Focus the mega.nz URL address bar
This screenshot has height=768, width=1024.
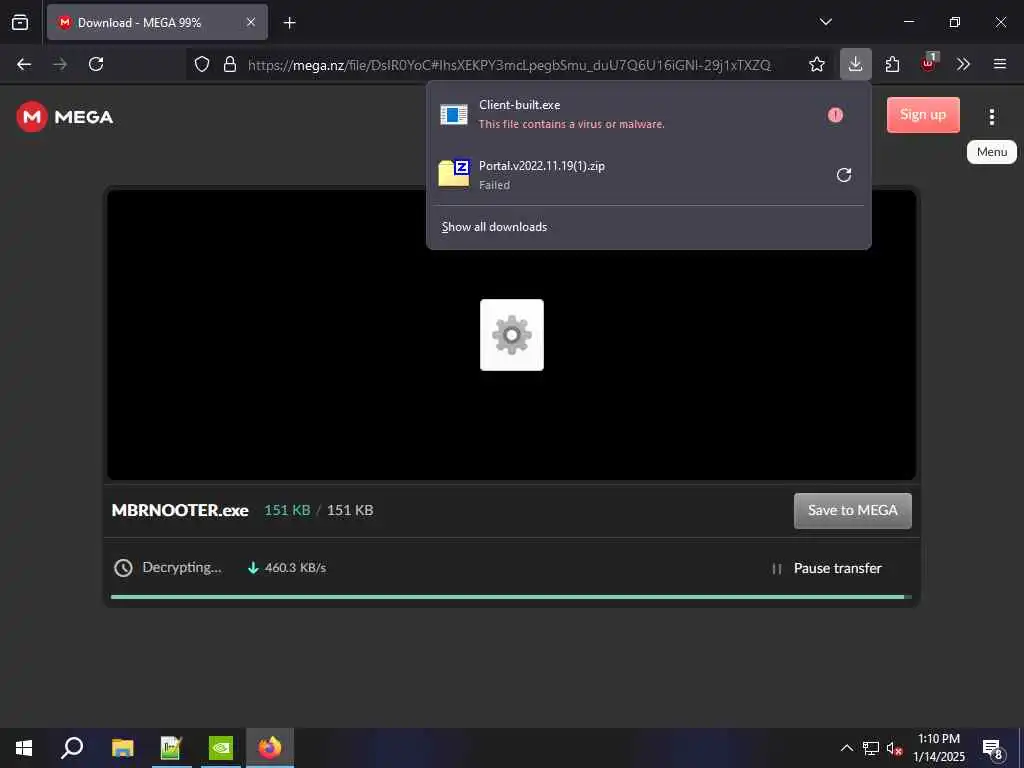point(509,65)
